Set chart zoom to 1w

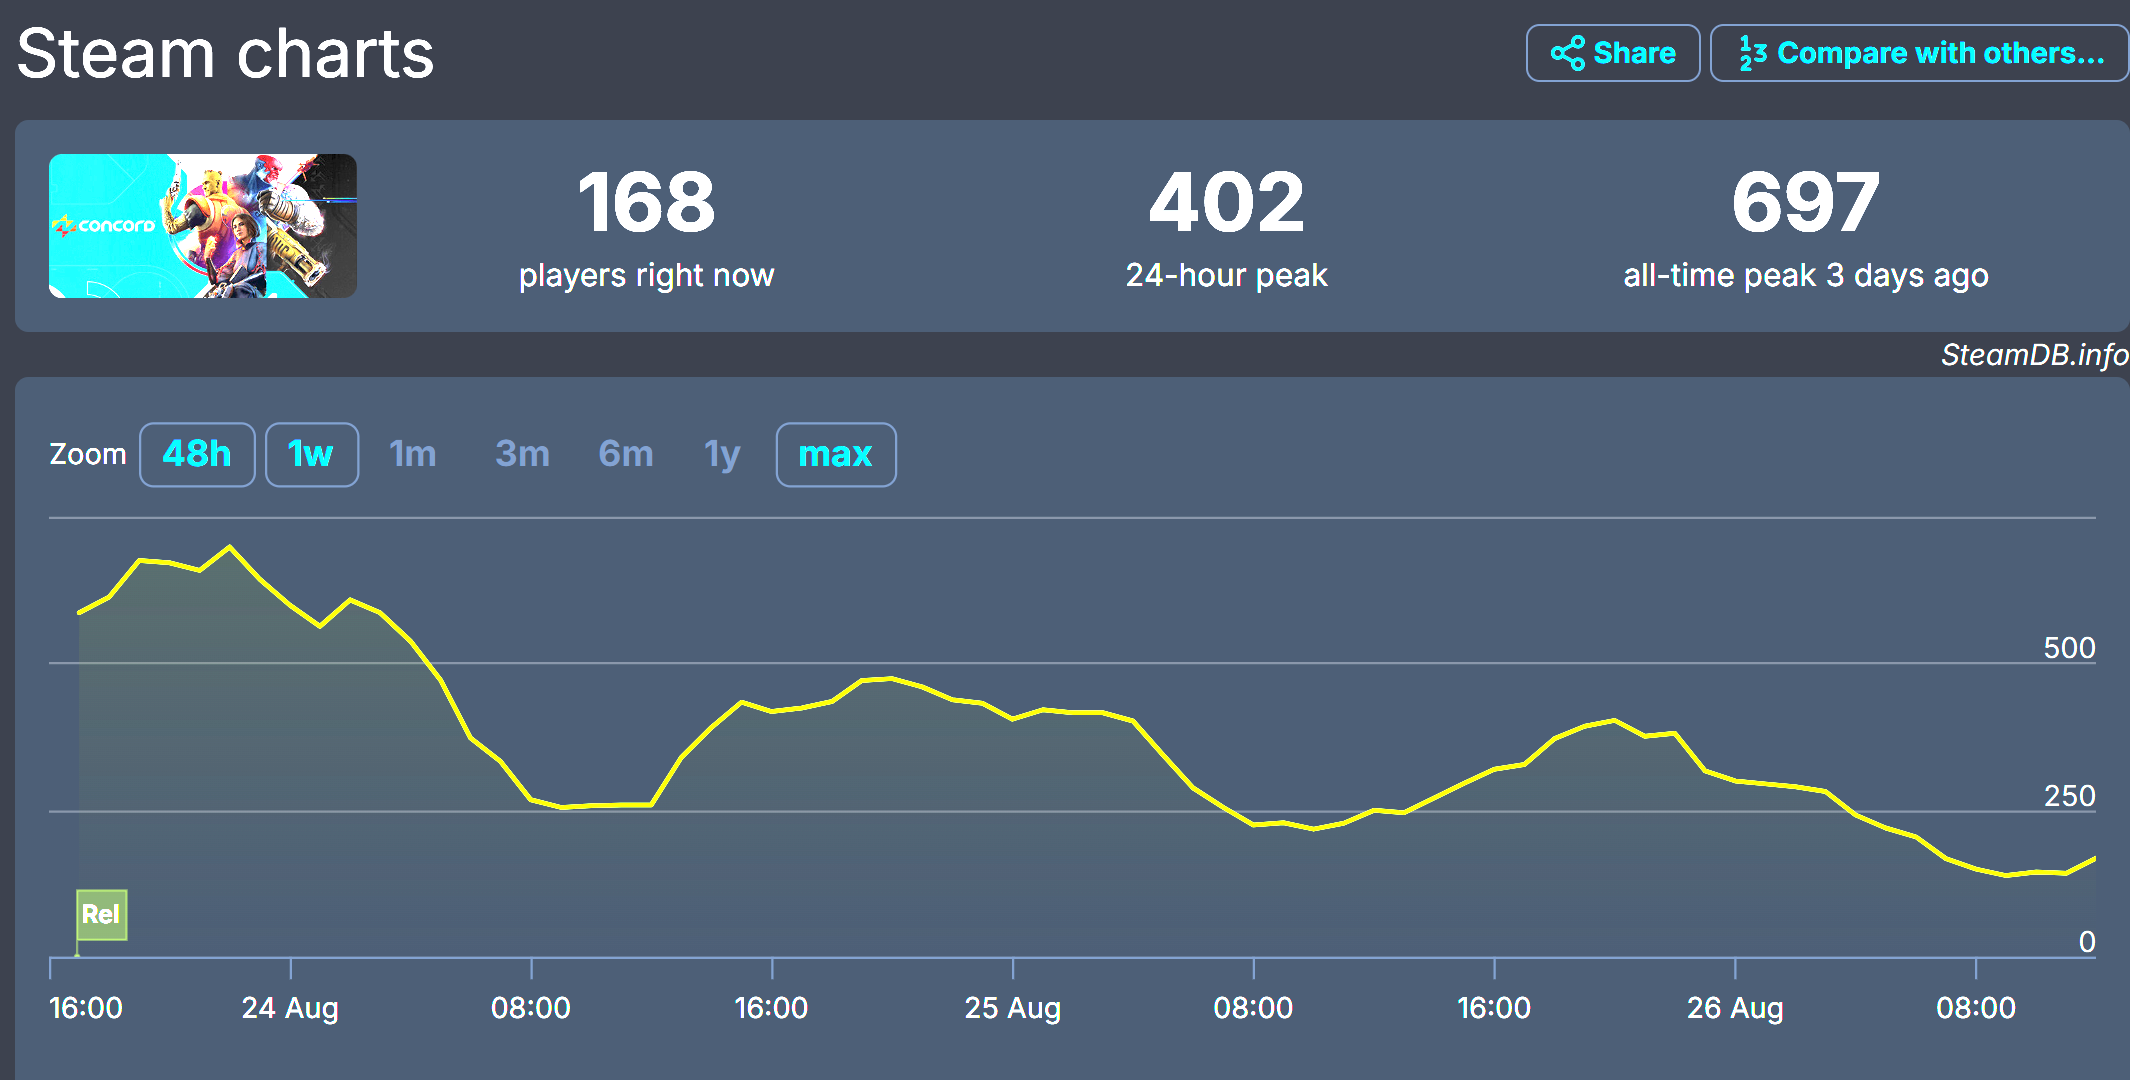coord(311,455)
